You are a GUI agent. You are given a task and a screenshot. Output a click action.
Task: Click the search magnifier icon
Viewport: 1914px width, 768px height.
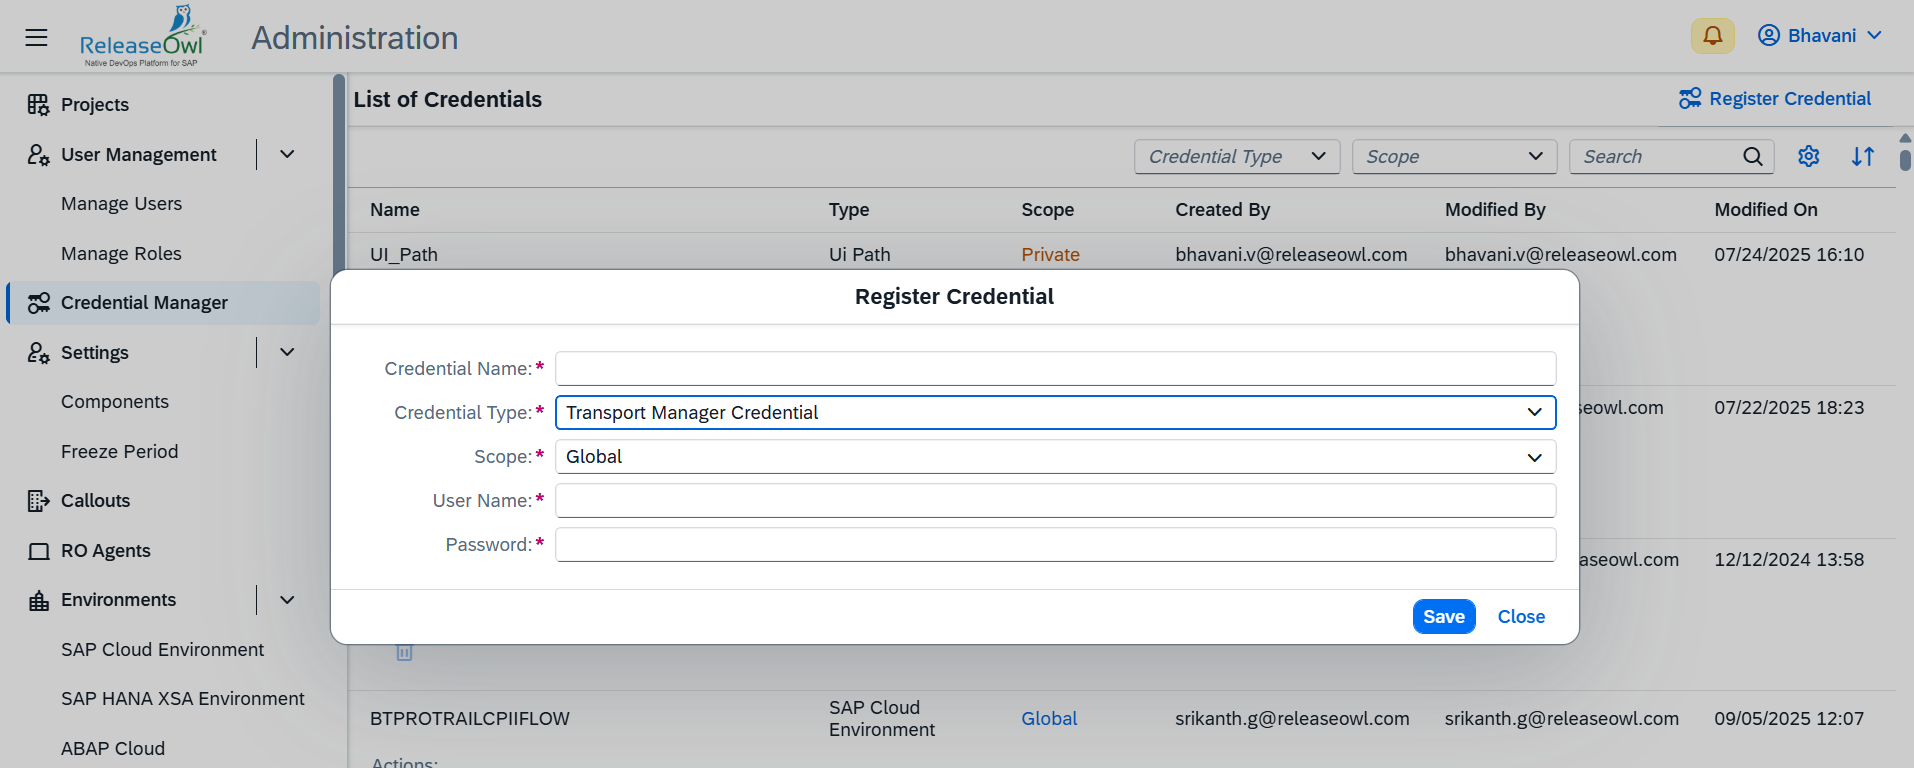tap(1752, 157)
